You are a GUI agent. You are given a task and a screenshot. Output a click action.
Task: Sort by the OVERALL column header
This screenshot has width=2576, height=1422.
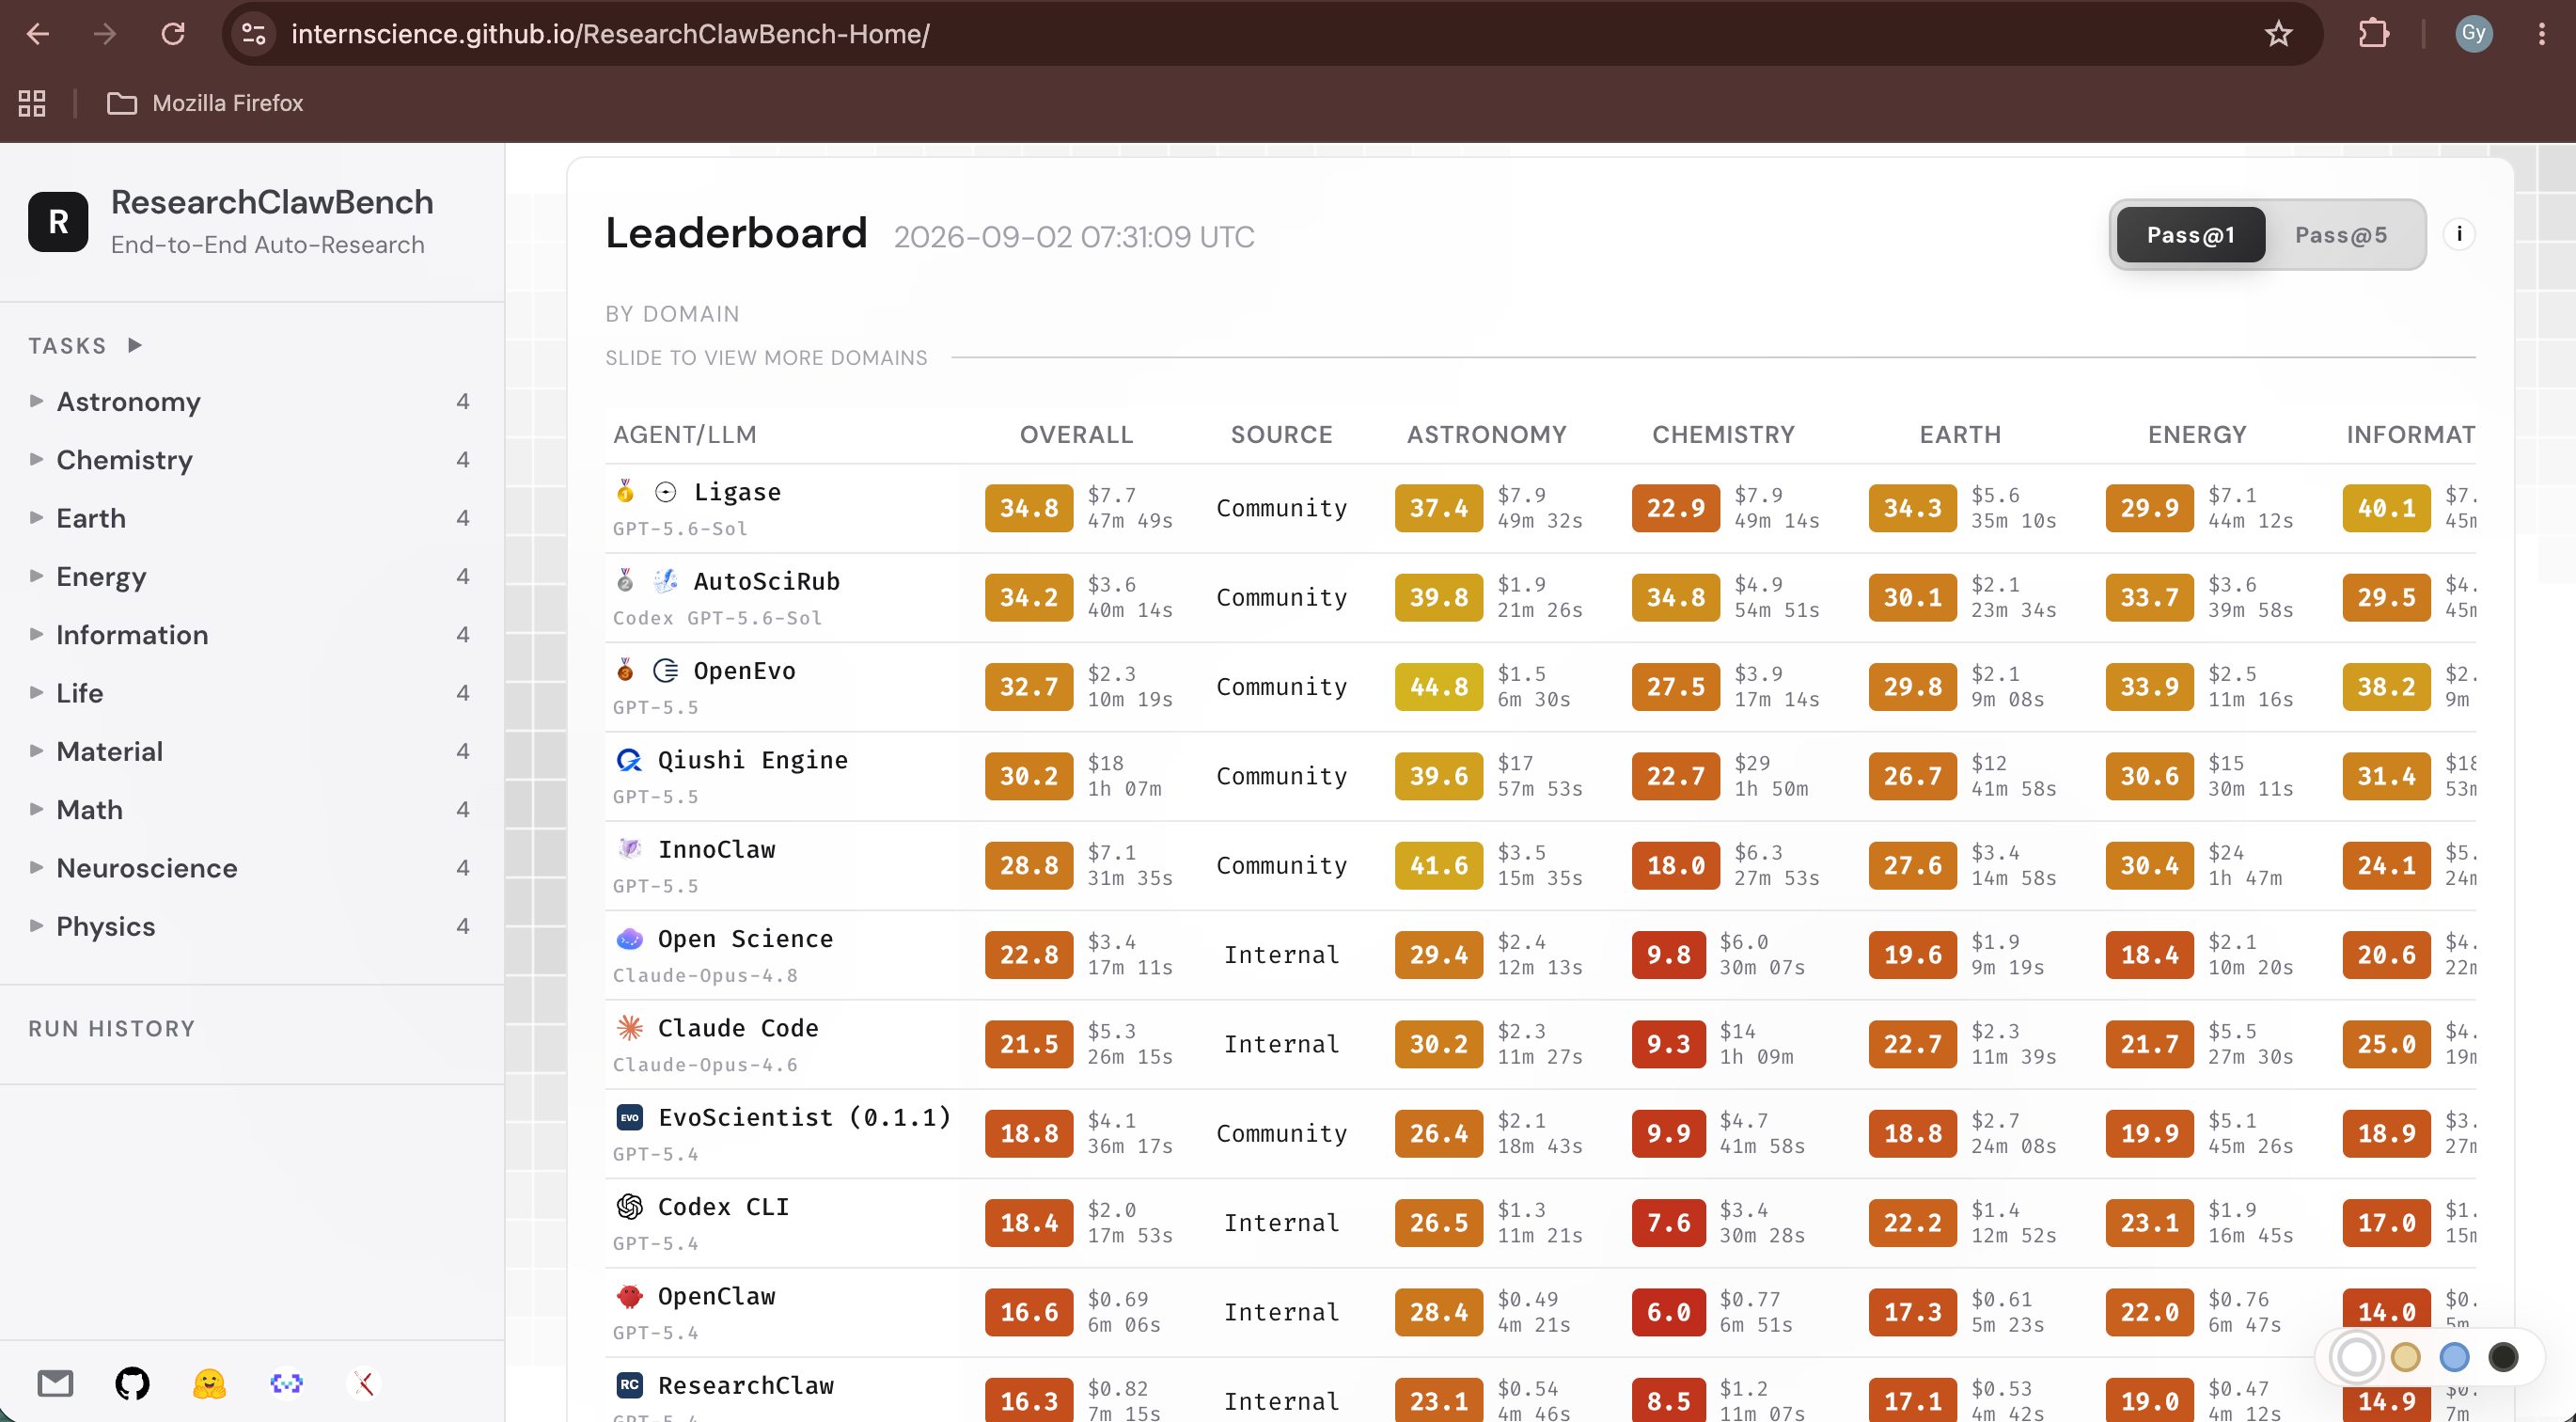tap(1076, 434)
